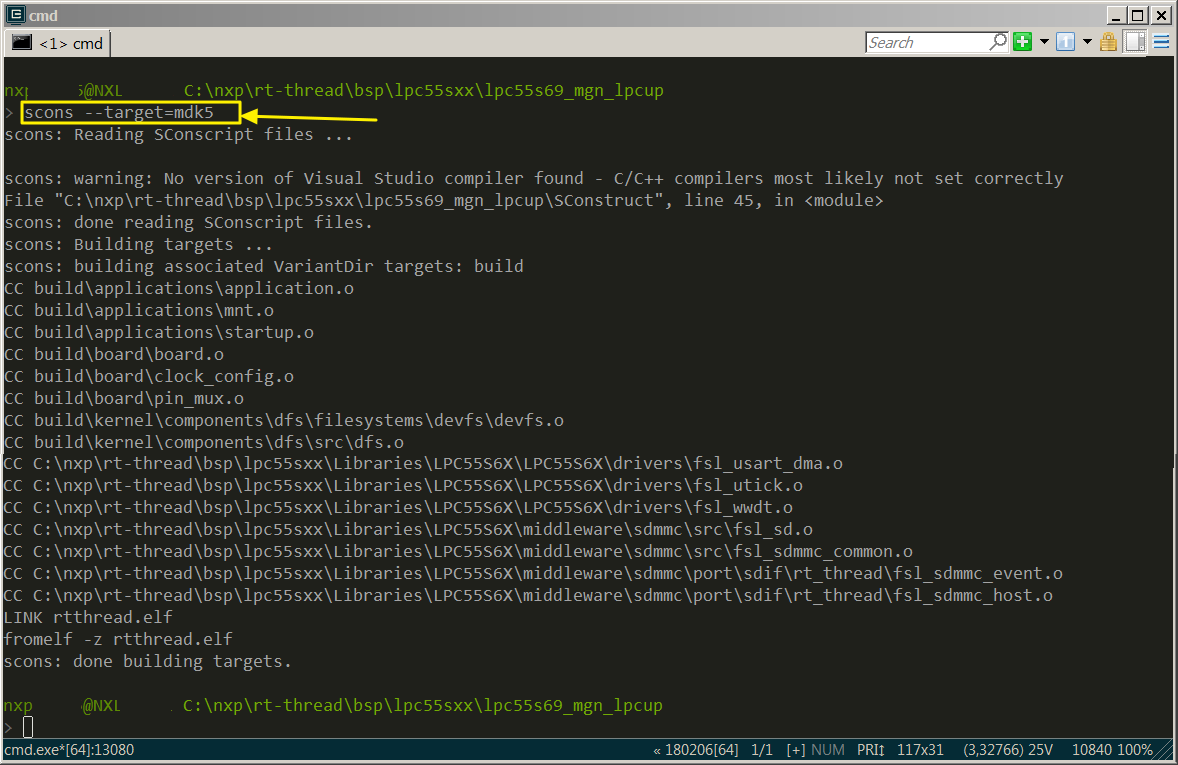
Task: Expand the new console dropdown arrow
Action: [1044, 42]
